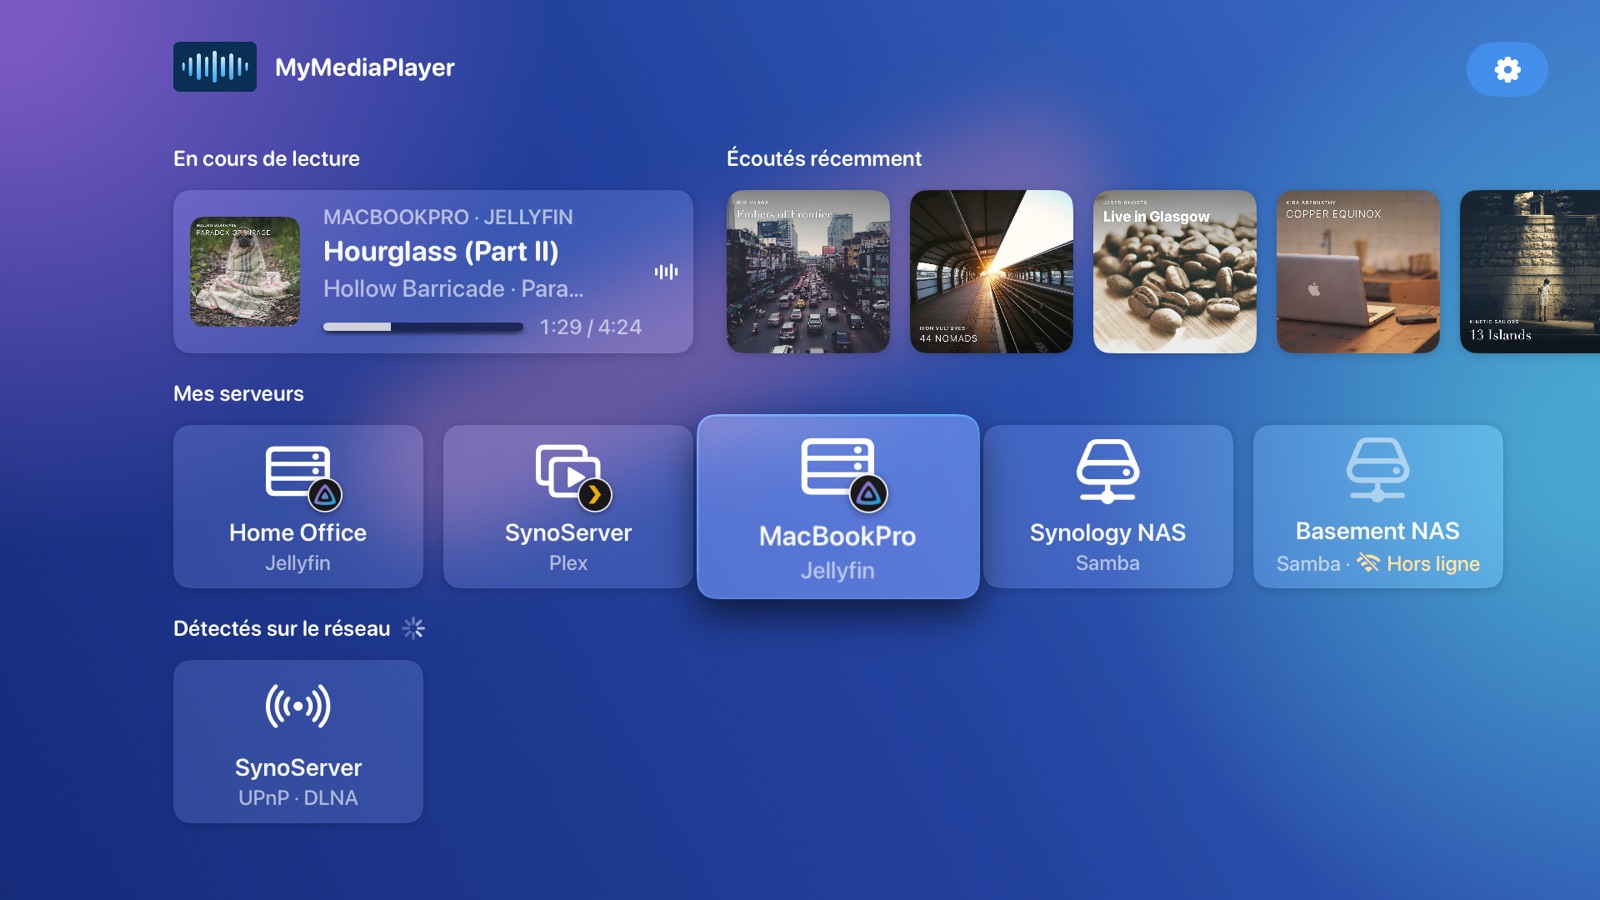1600x900 pixels.
Task: Click the now playing album artwork
Action: (245, 272)
